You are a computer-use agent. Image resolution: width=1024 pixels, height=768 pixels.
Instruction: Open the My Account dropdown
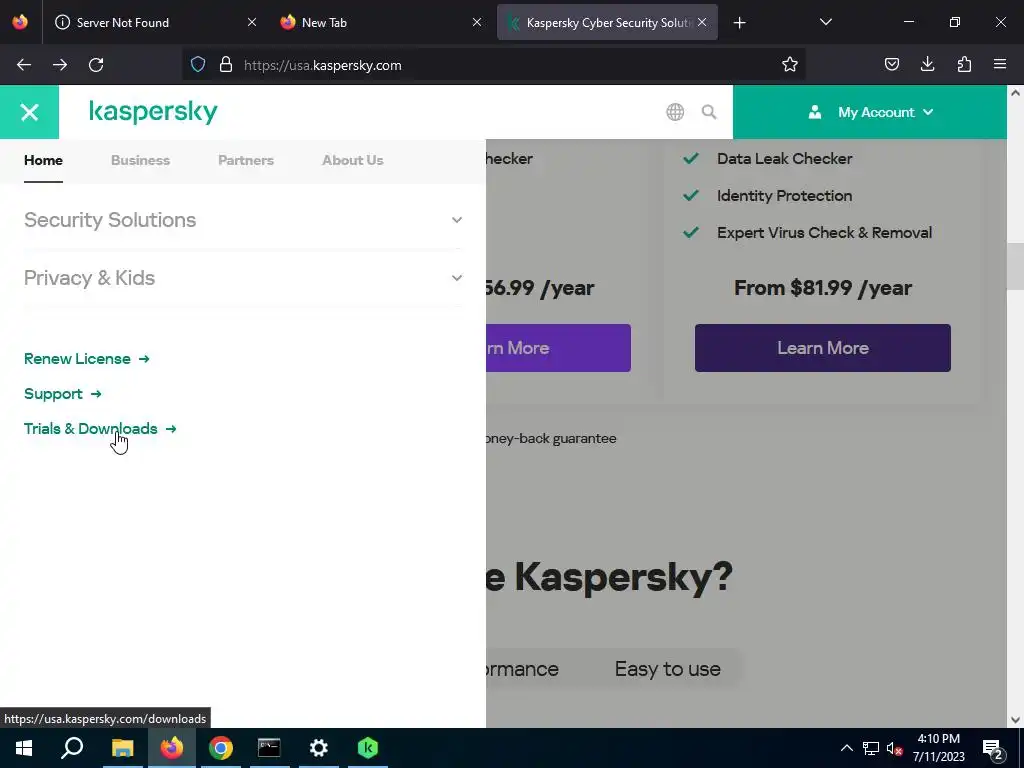click(870, 112)
